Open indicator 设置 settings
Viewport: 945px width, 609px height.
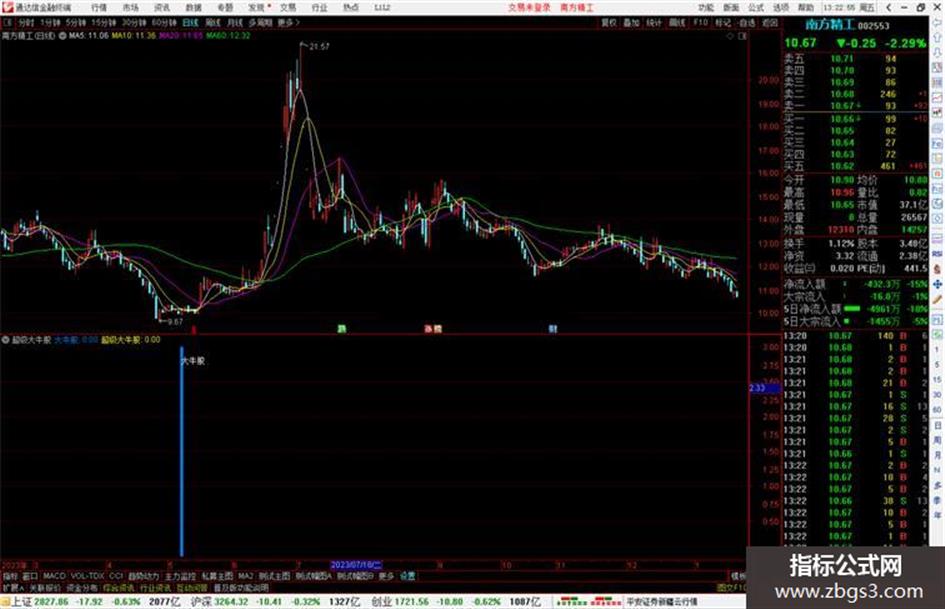pyautogui.click(x=407, y=576)
